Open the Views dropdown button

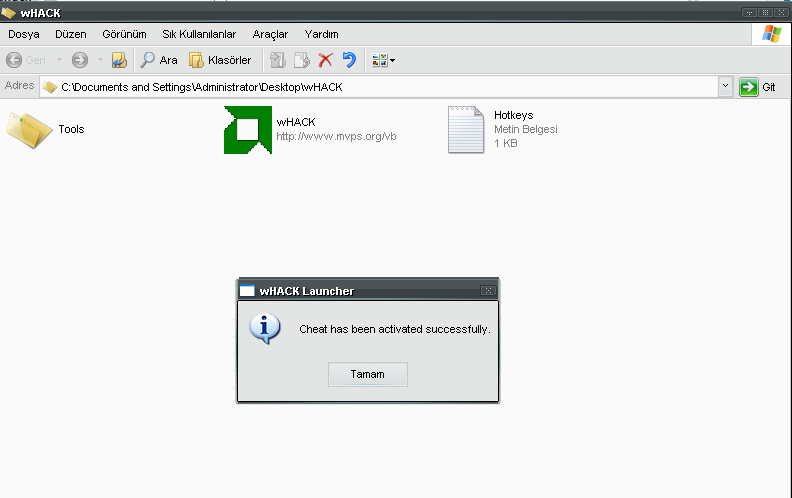[x=383, y=60]
